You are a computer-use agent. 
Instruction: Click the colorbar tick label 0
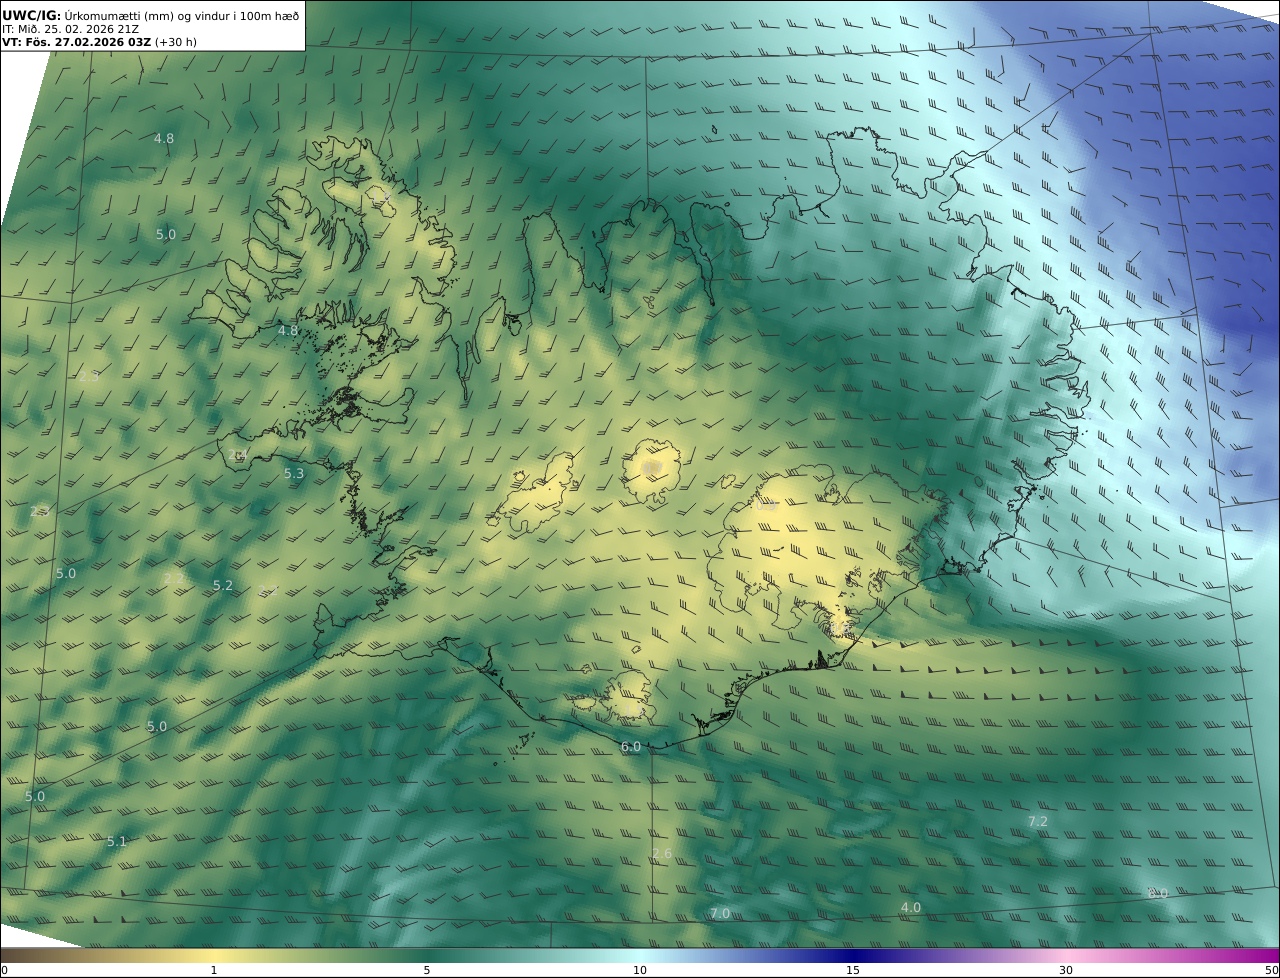tap(4, 971)
